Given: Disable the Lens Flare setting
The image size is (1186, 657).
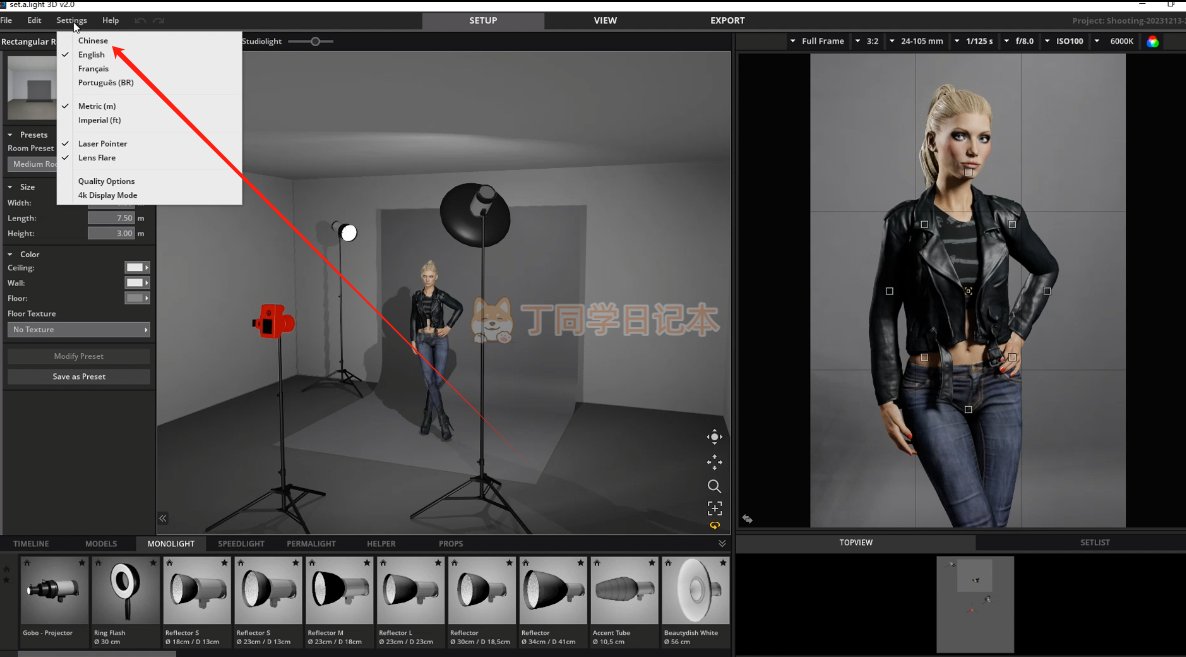Looking at the screenshot, I should (x=96, y=158).
